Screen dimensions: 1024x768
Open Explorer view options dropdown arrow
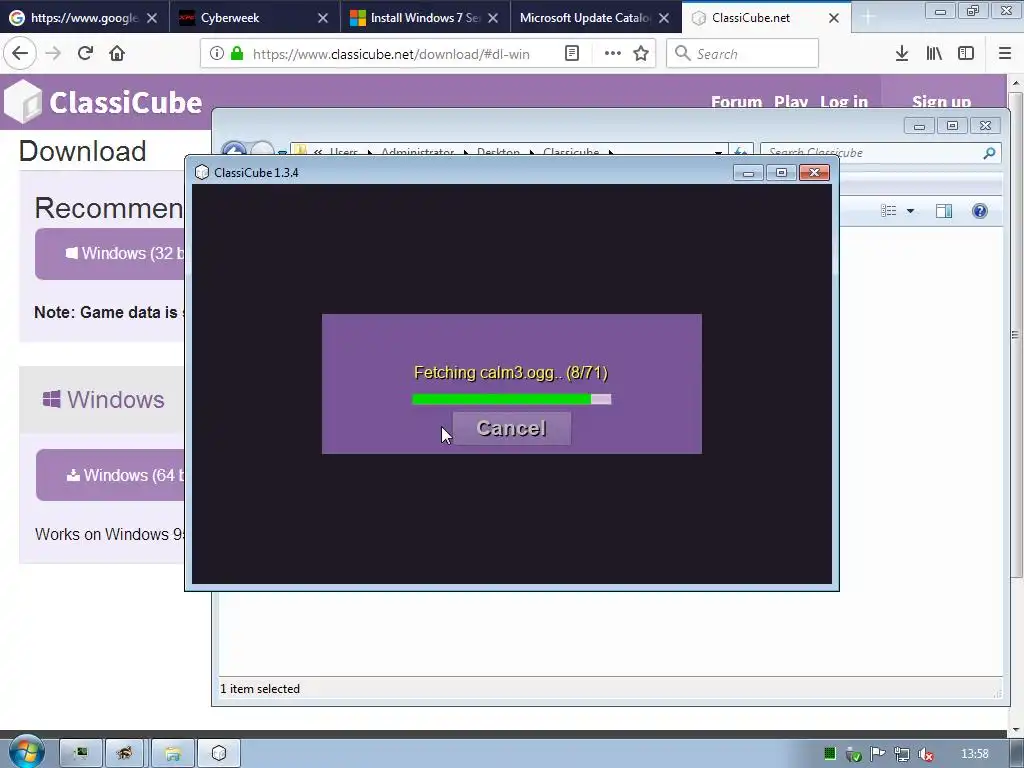910,211
